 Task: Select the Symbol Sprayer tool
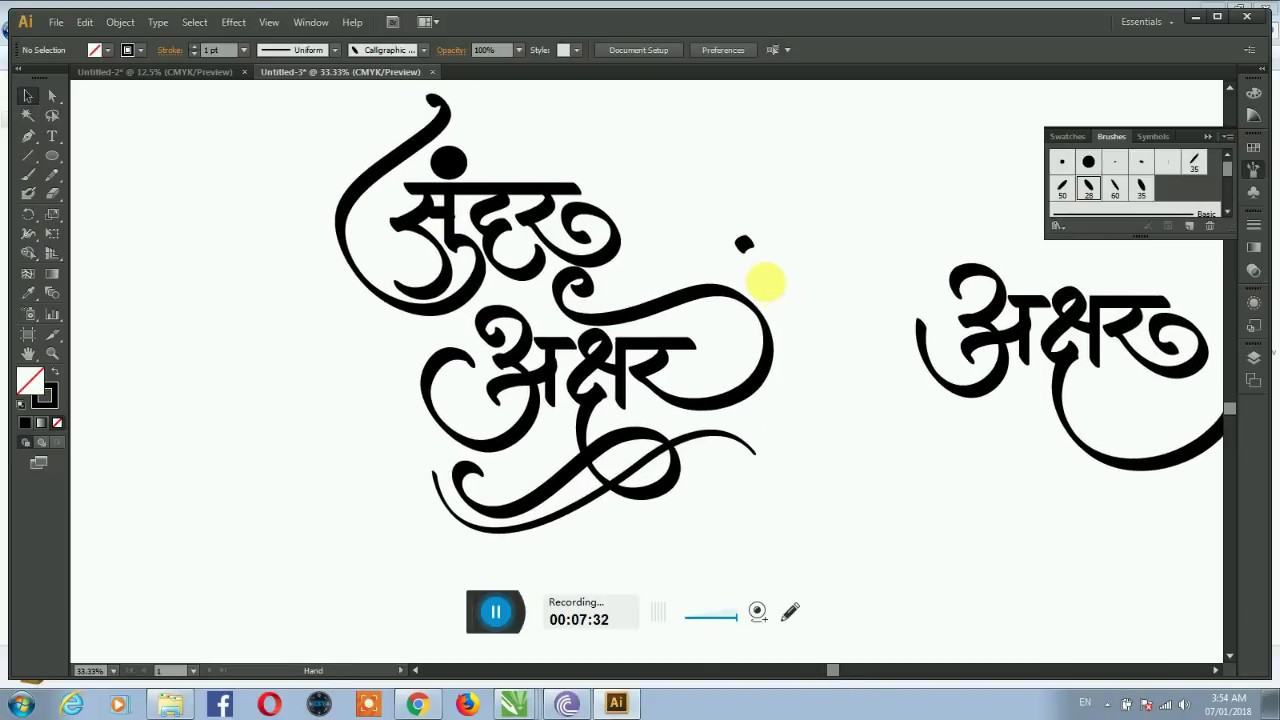tap(28, 314)
